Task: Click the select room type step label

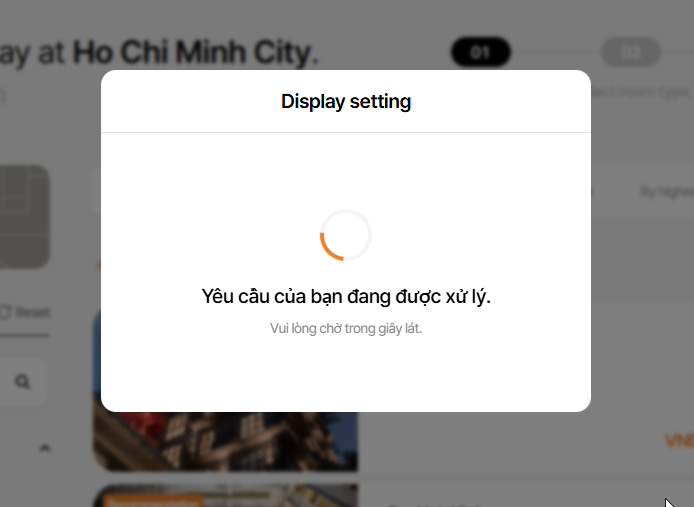Action: [642, 92]
